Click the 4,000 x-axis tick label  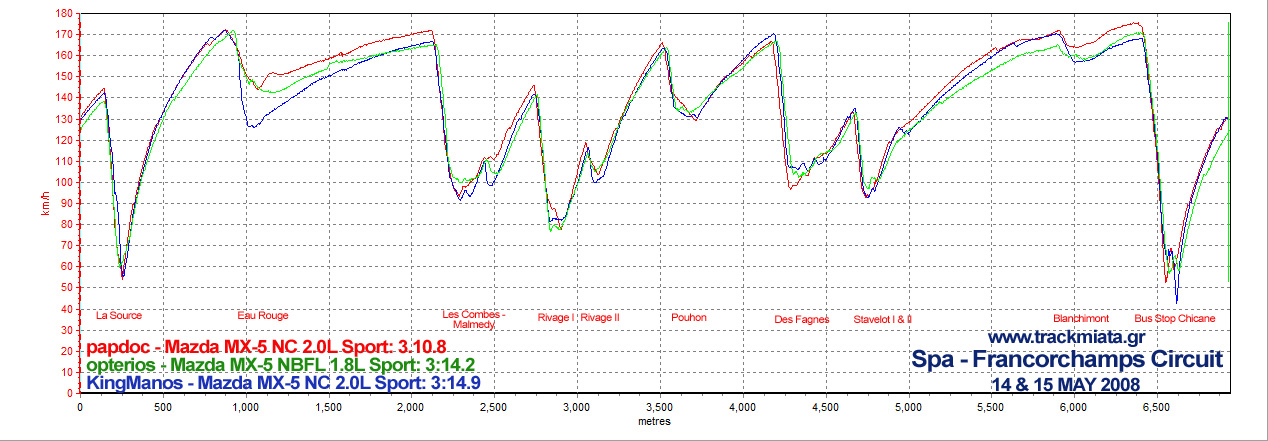point(742,408)
